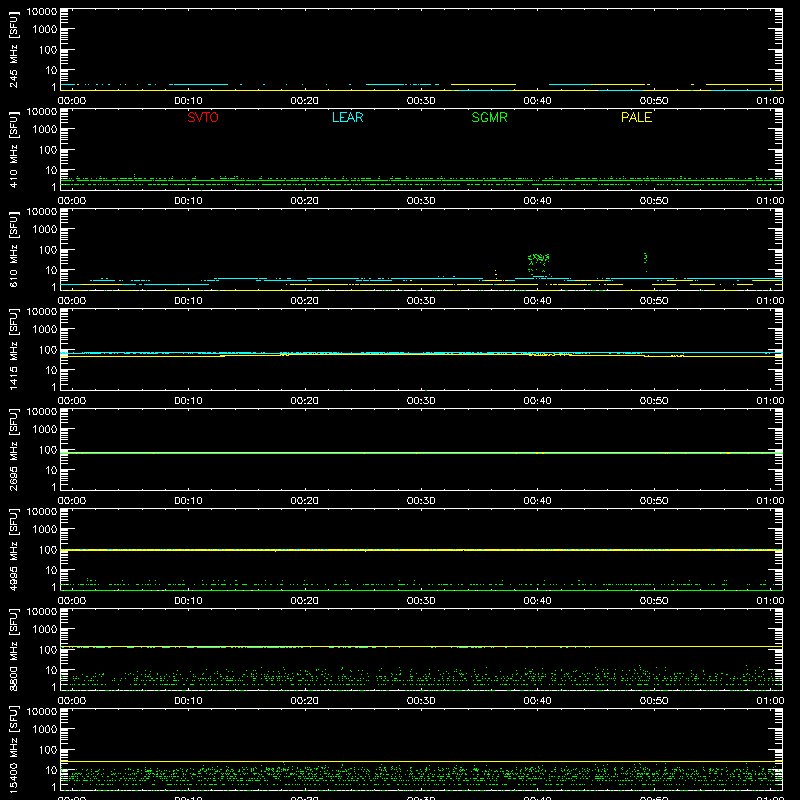Select the 2695 MHz [SFU] axis title

coord(13,449)
